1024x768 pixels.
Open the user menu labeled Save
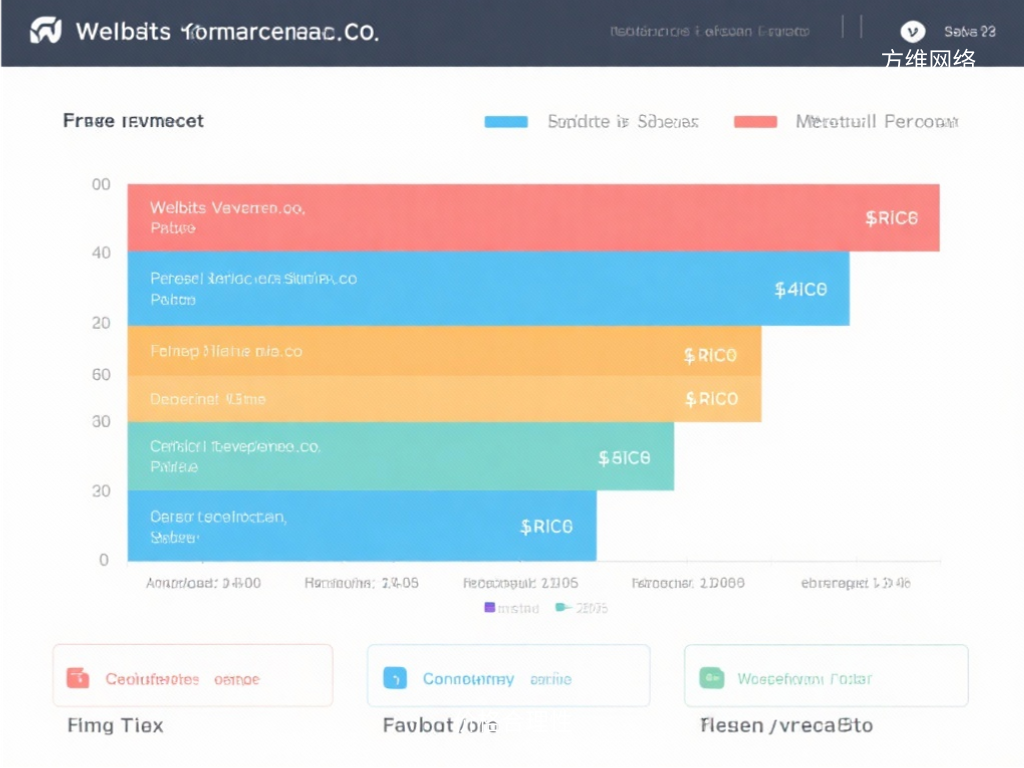click(x=969, y=31)
